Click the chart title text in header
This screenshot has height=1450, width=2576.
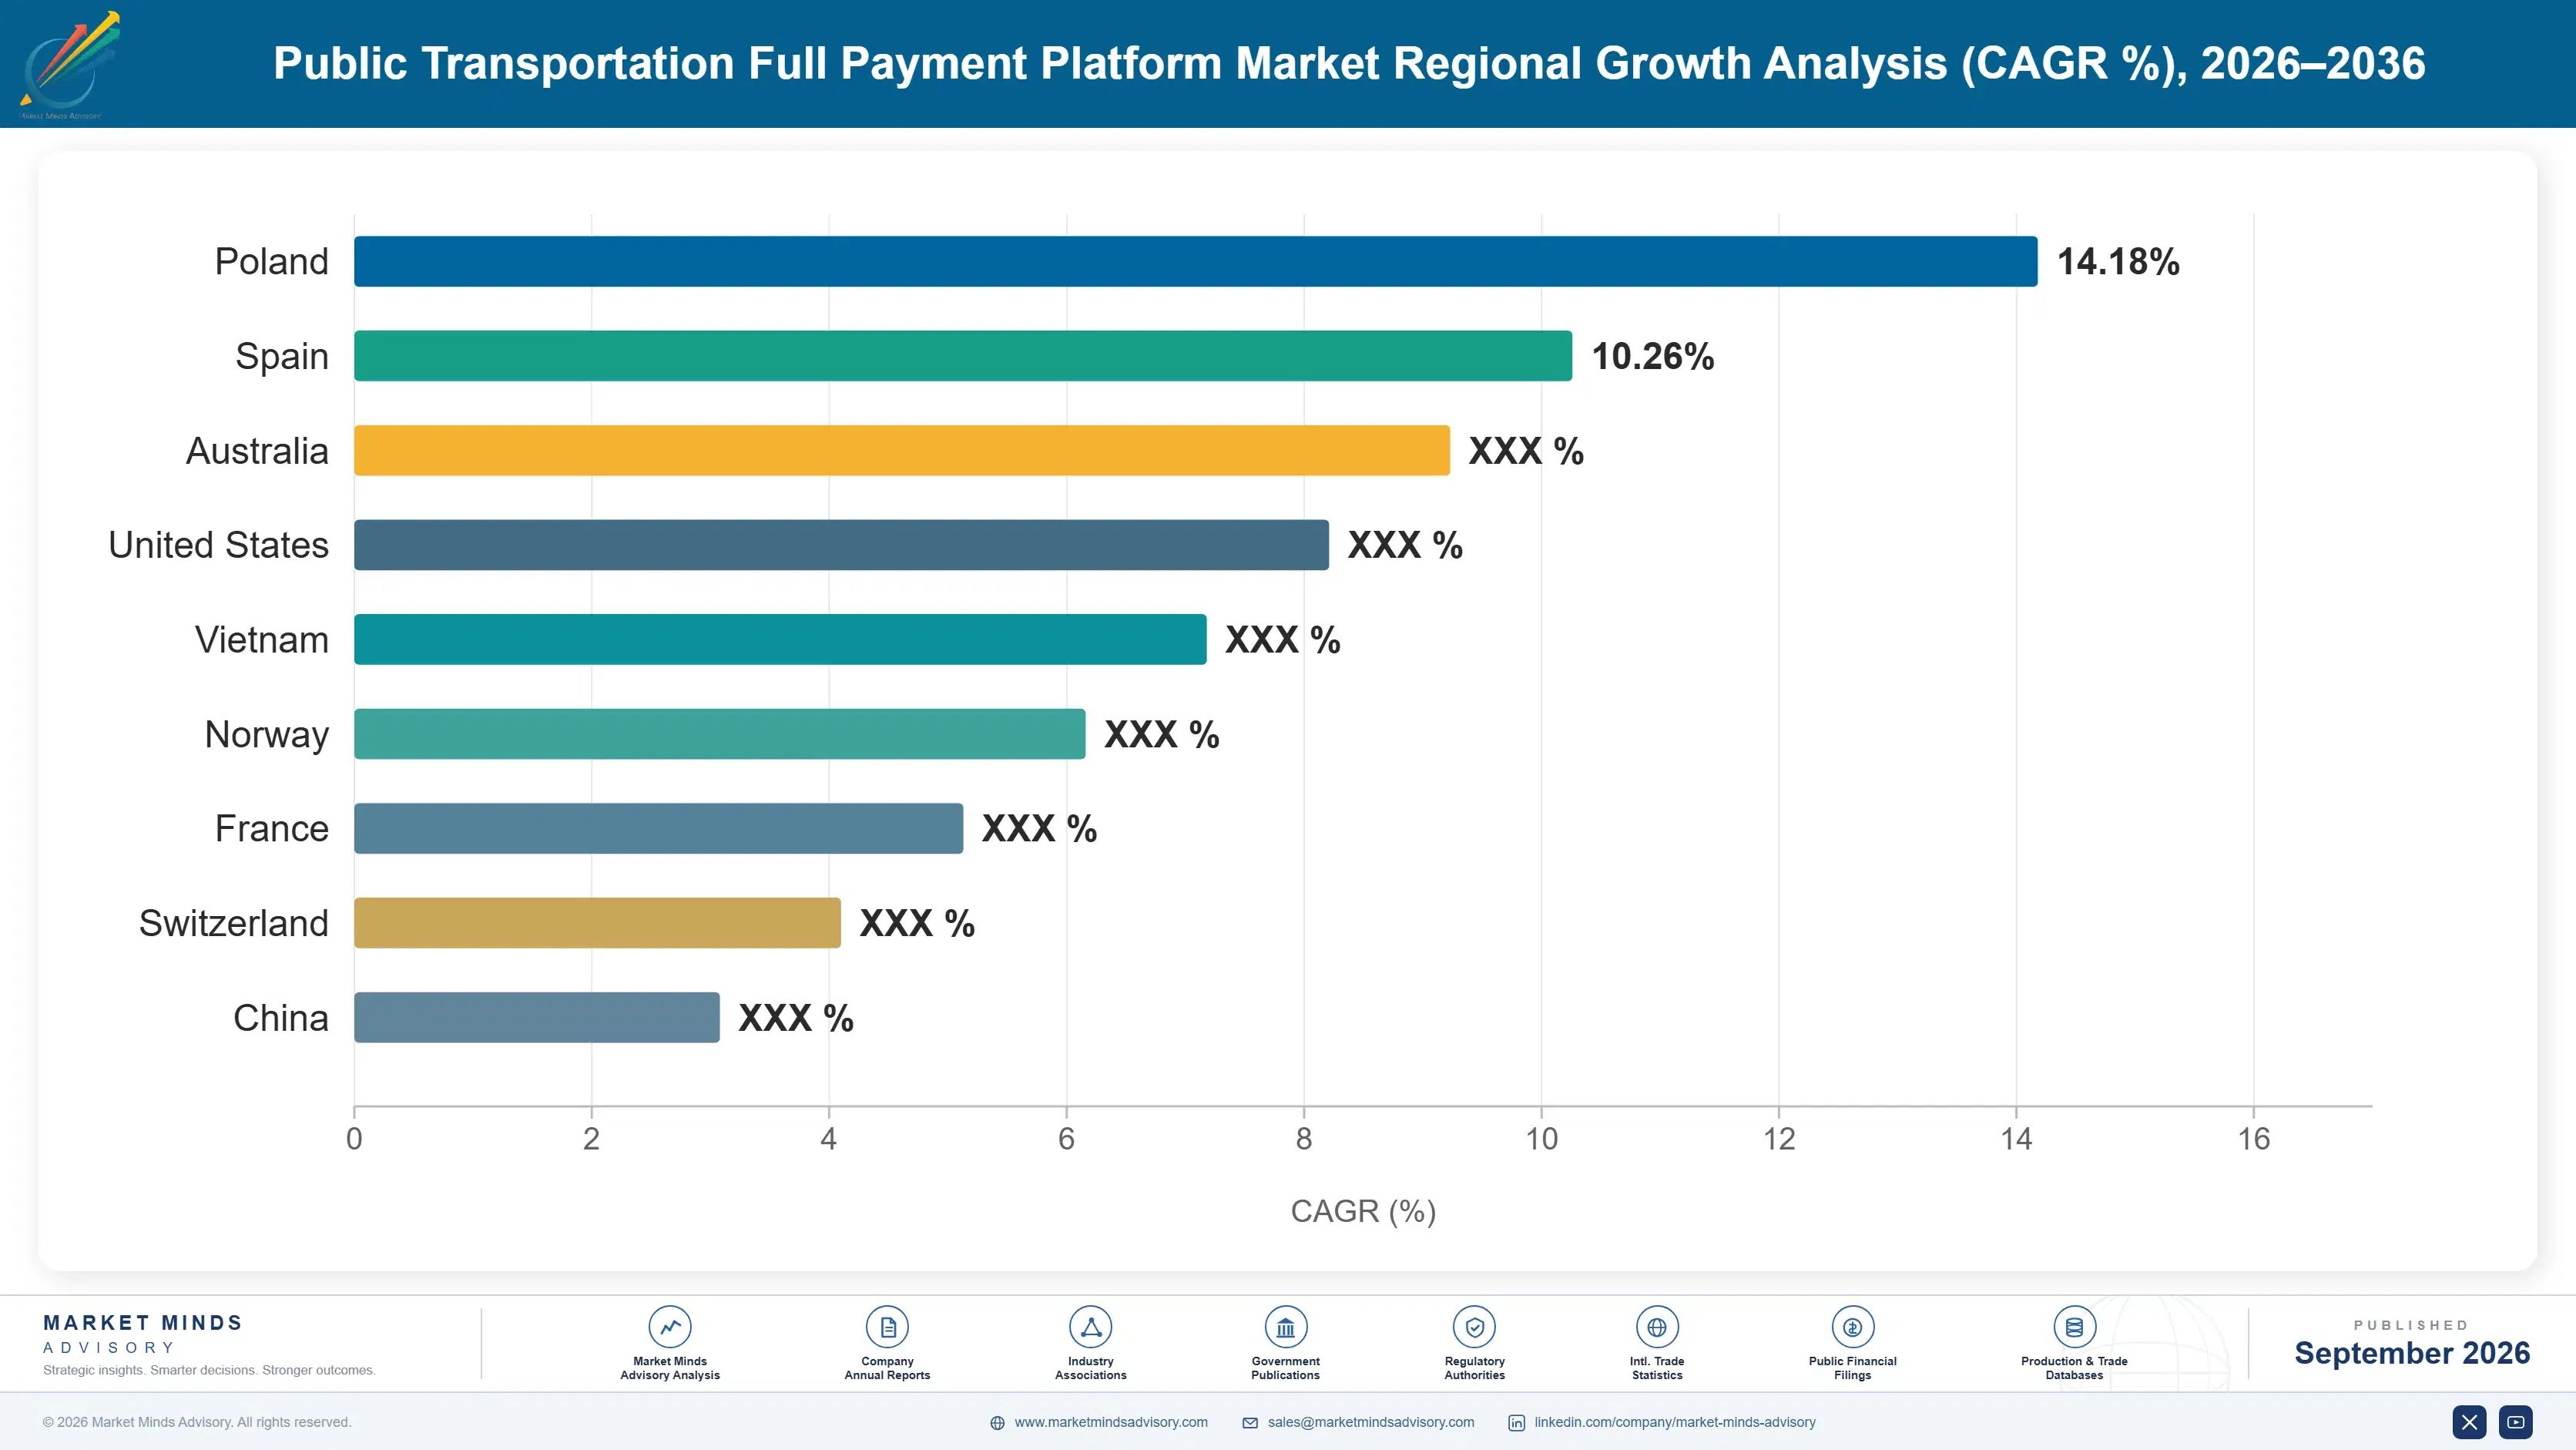(x=1349, y=63)
